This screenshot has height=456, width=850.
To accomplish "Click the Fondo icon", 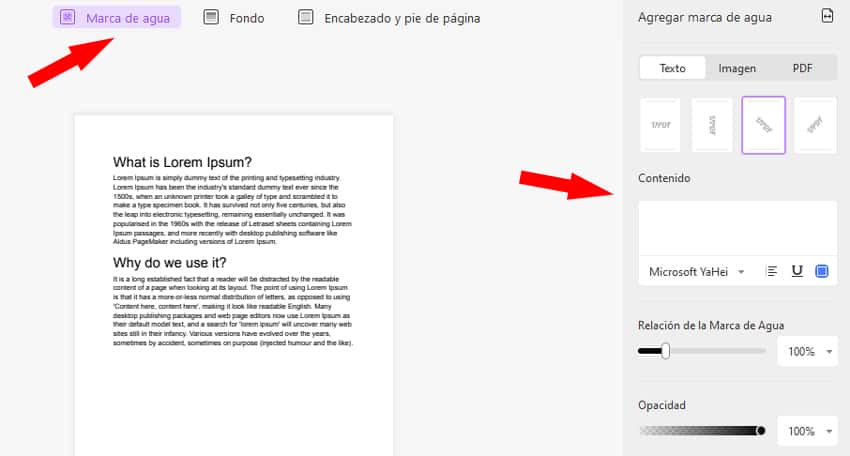I will click(x=211, y=17).
